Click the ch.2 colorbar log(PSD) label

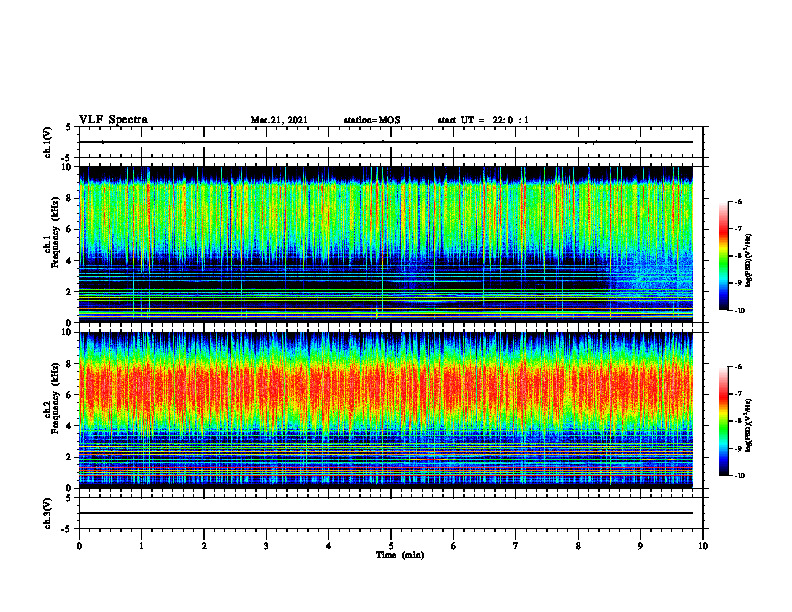[749, 425]
